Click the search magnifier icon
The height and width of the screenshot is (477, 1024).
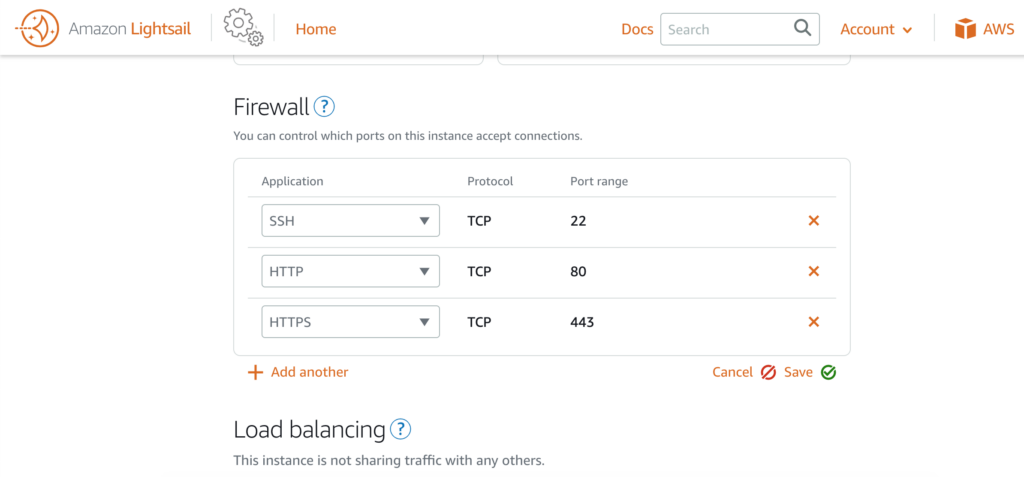(x=802, y=28)
